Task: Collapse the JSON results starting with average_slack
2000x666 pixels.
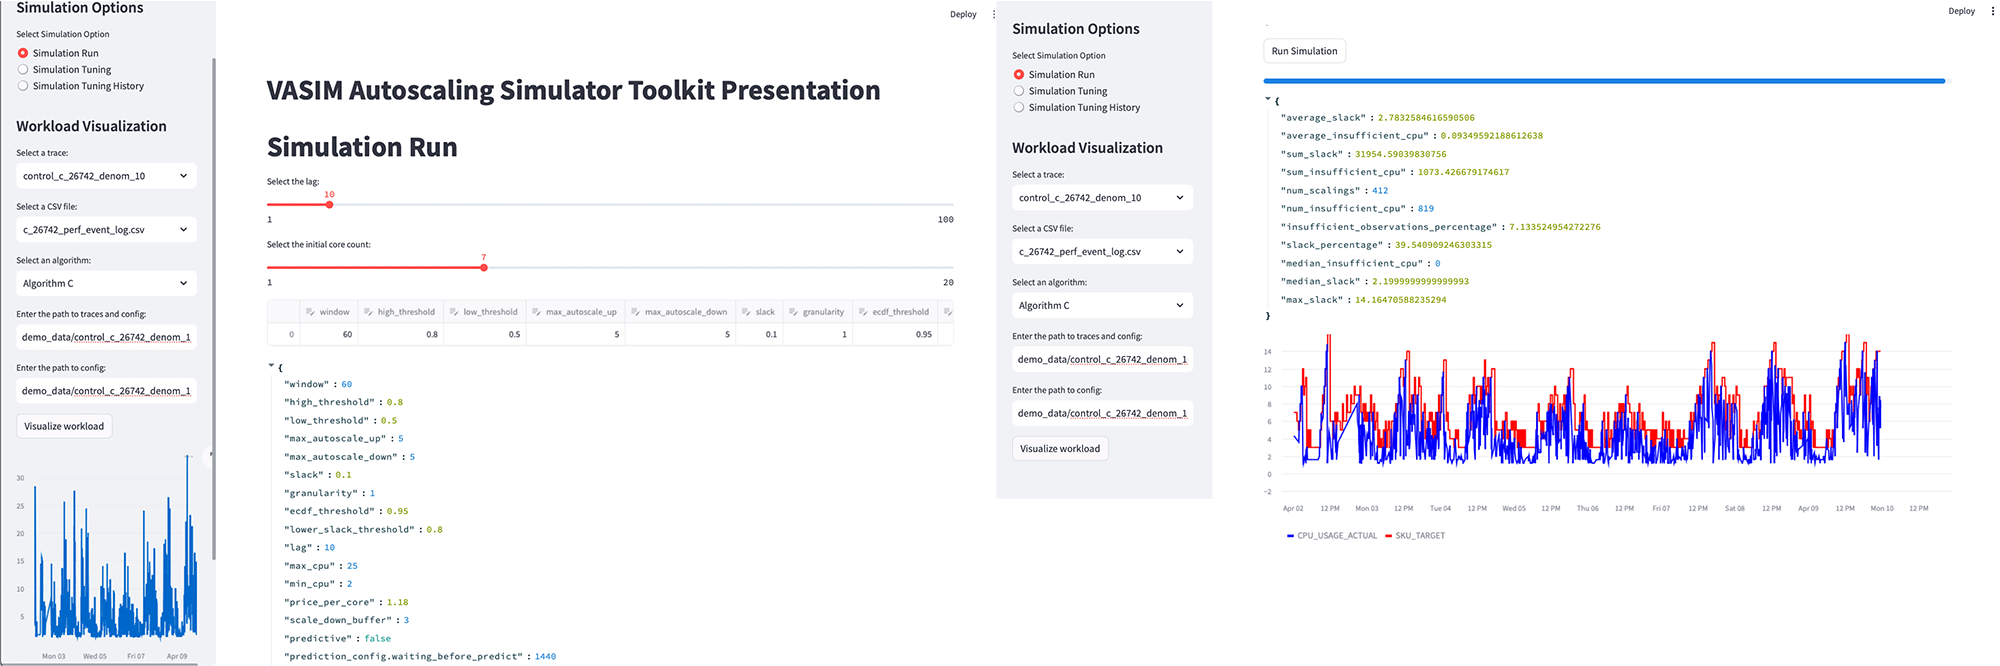Action: point(1268,99)
